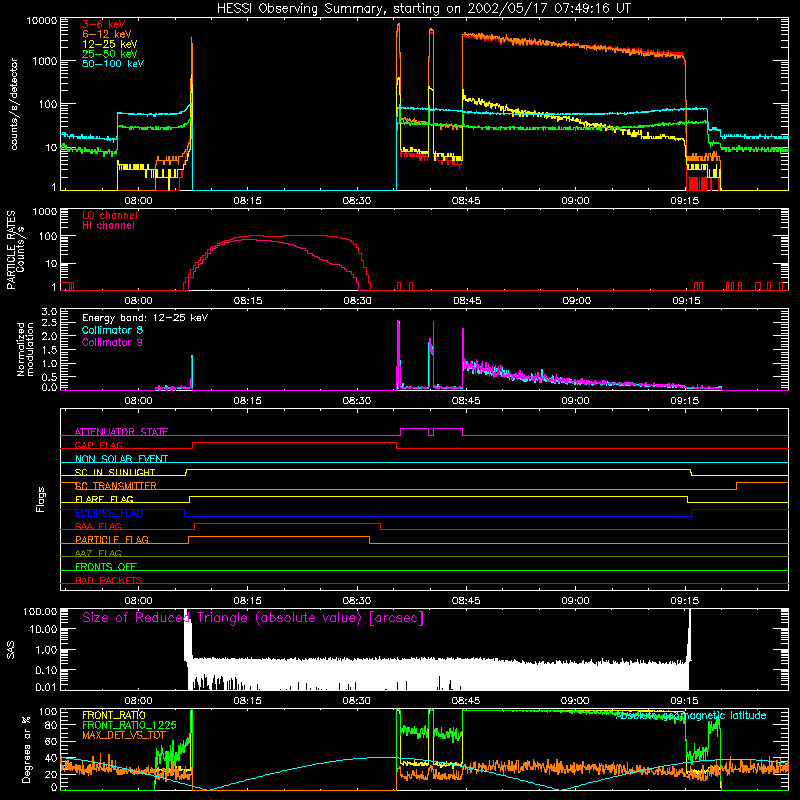
Task: Click the 'Size of Reduced Triangle' panel title
Action: coord(253,618)
